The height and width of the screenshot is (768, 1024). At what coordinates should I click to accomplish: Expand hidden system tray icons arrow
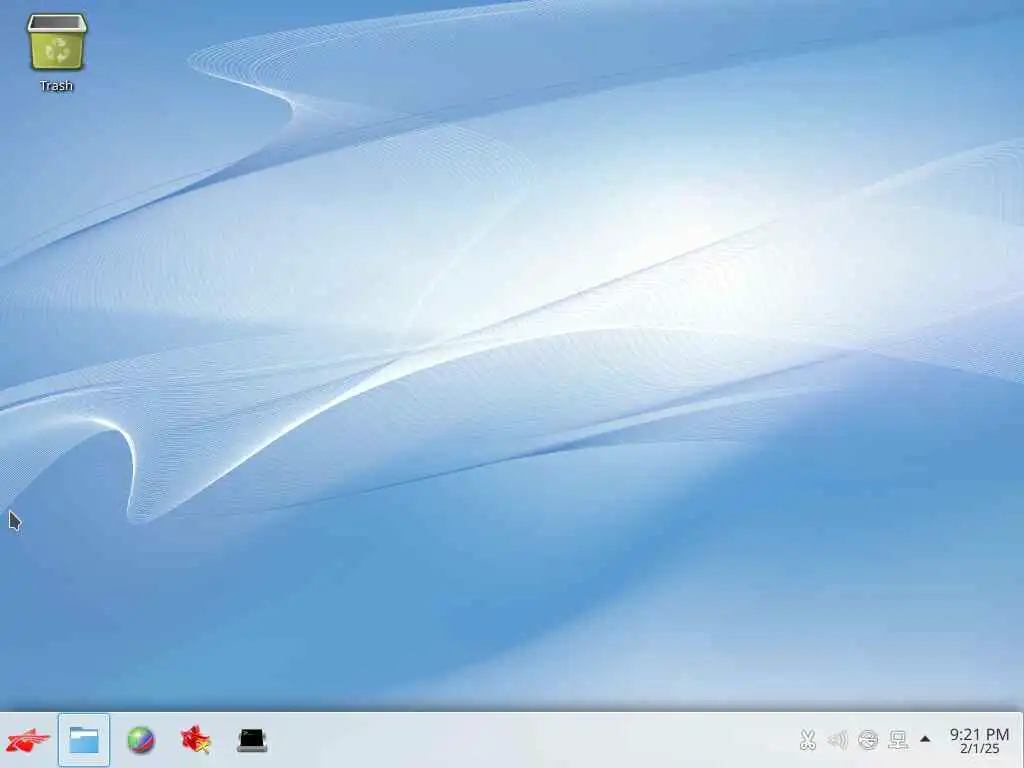(x=925, y=739)
